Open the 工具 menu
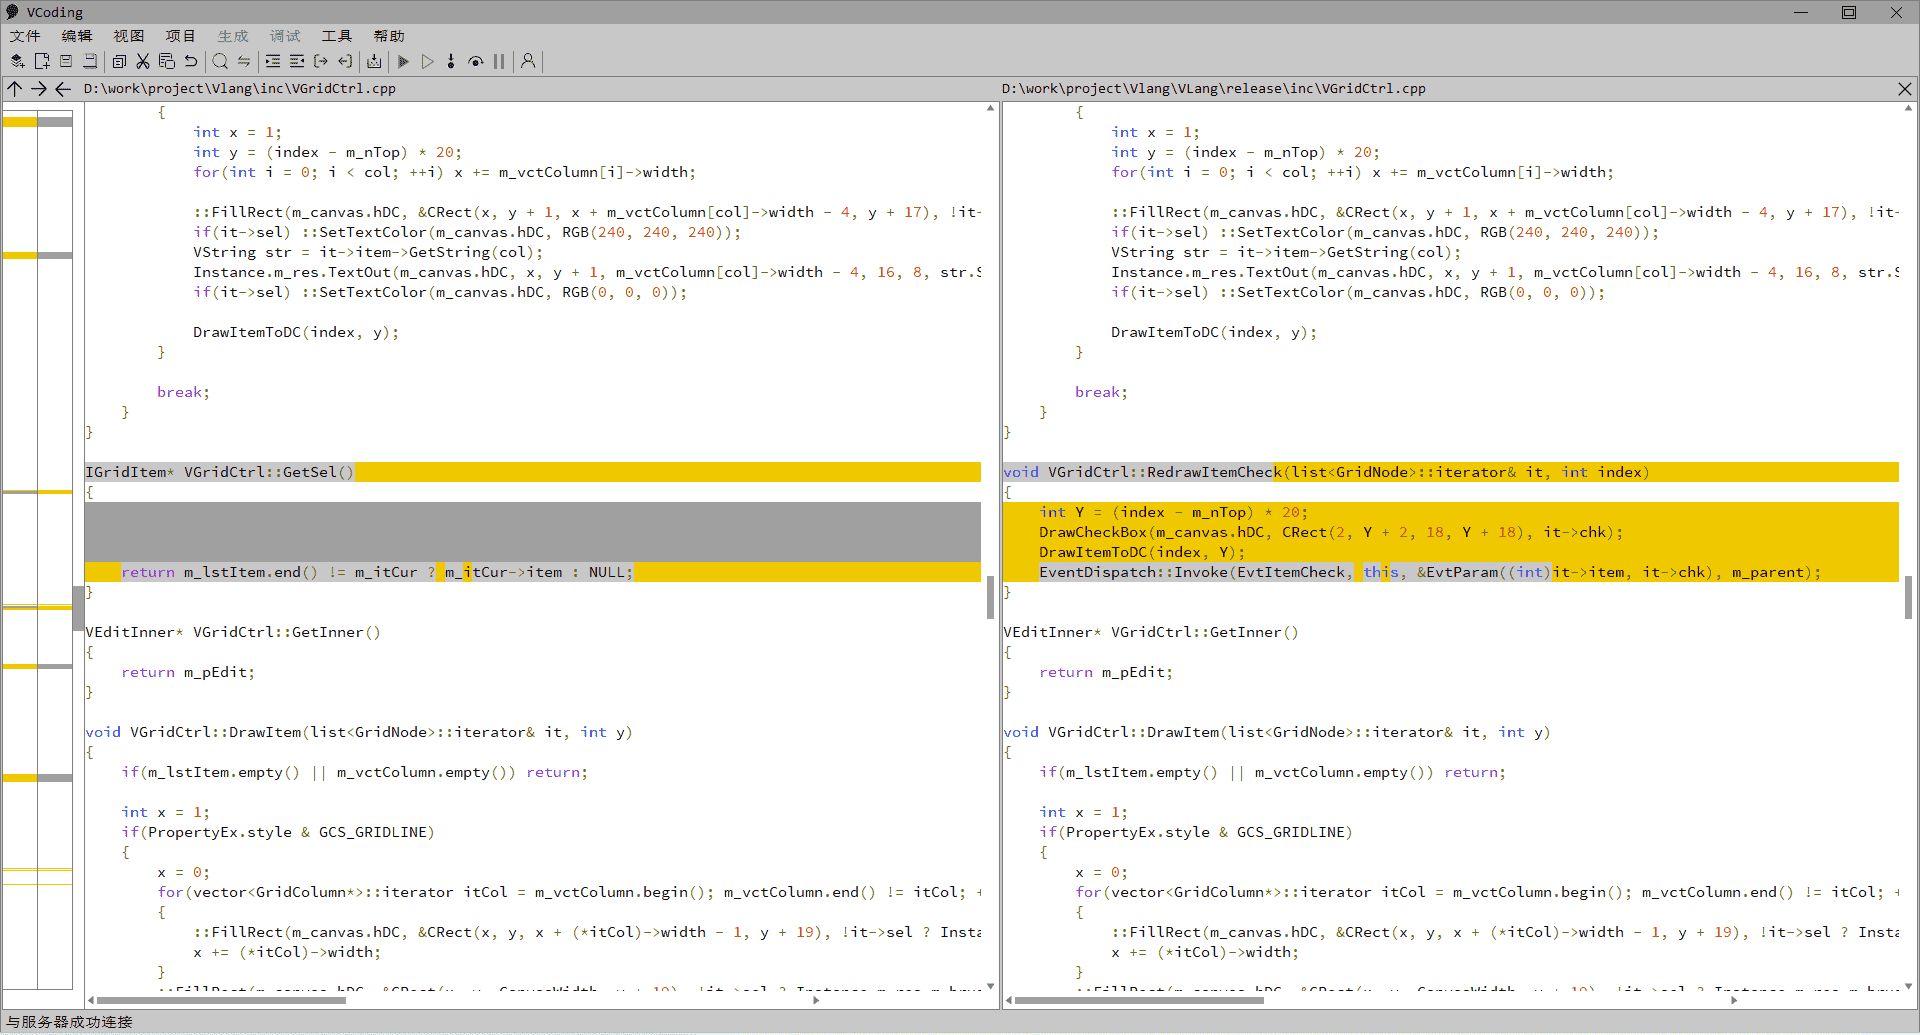 point(337,36)
